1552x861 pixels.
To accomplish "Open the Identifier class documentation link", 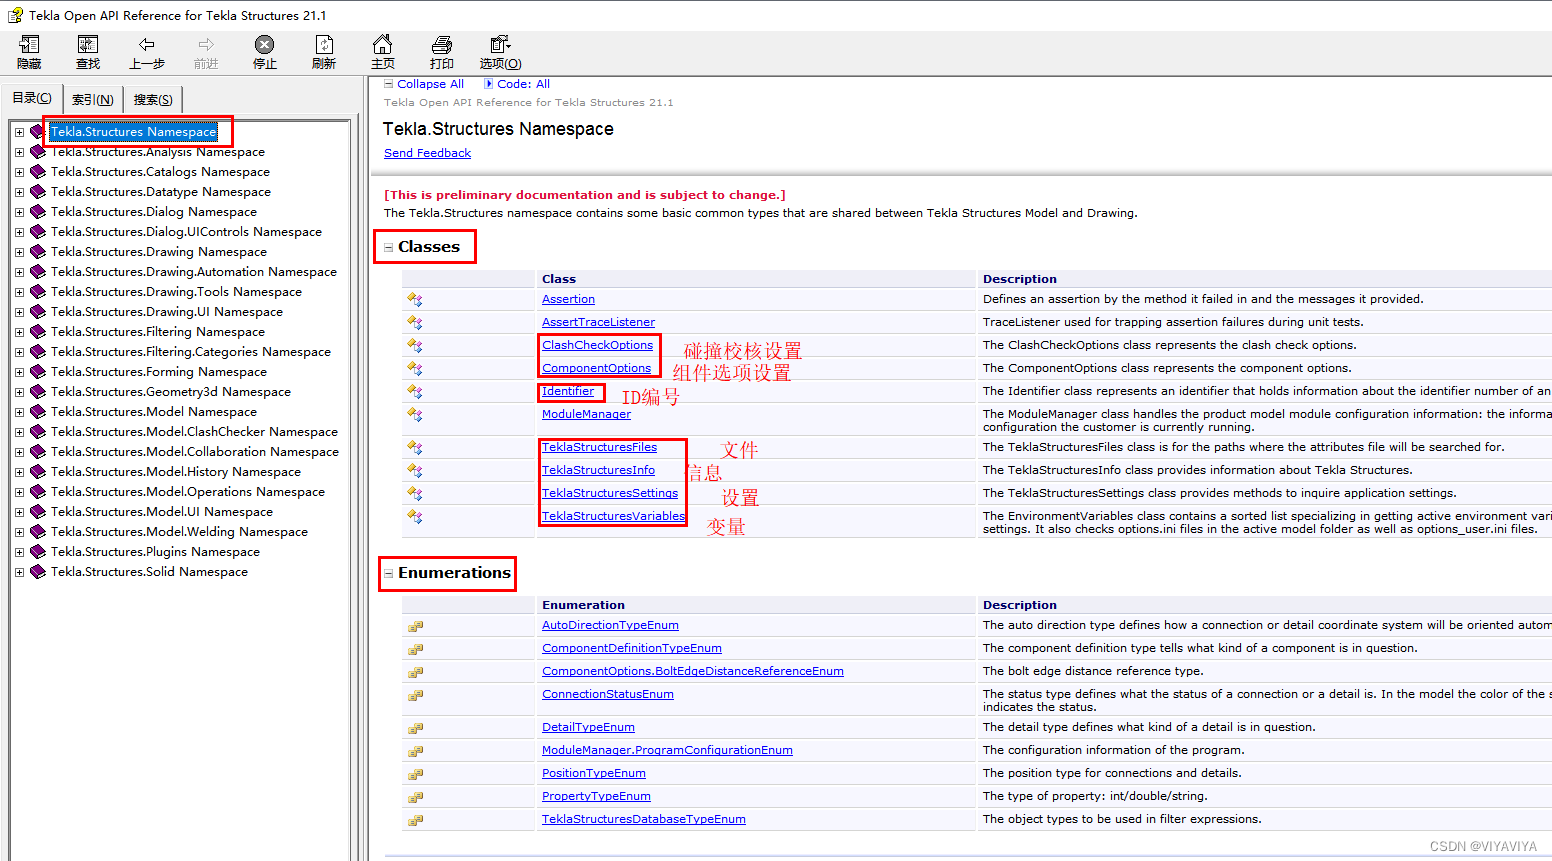I will 566,390.
